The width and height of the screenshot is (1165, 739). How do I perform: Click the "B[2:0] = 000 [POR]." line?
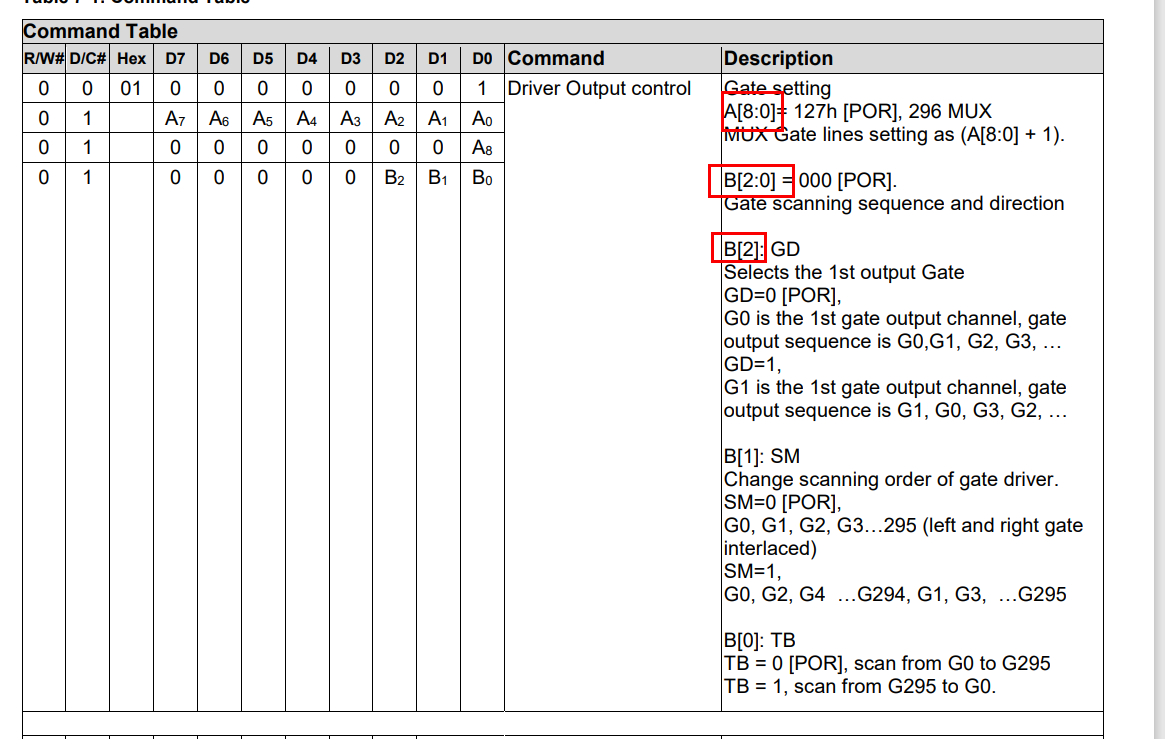click(x=811, y=180)
